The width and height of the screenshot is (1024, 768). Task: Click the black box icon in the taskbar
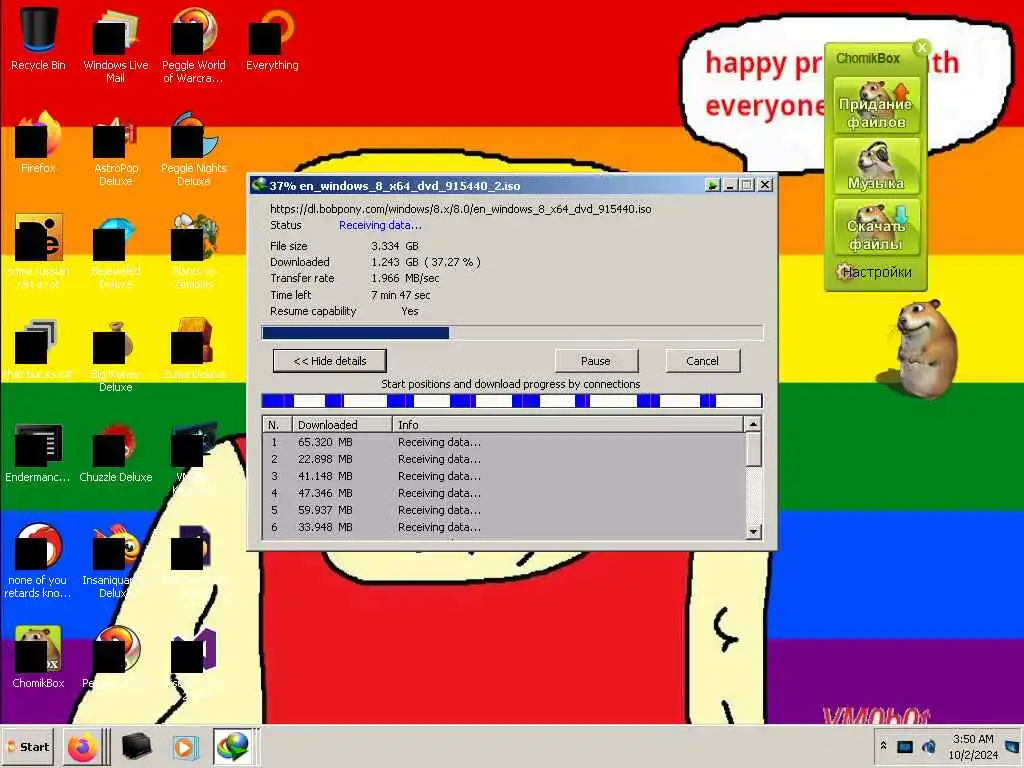point(136,746)
